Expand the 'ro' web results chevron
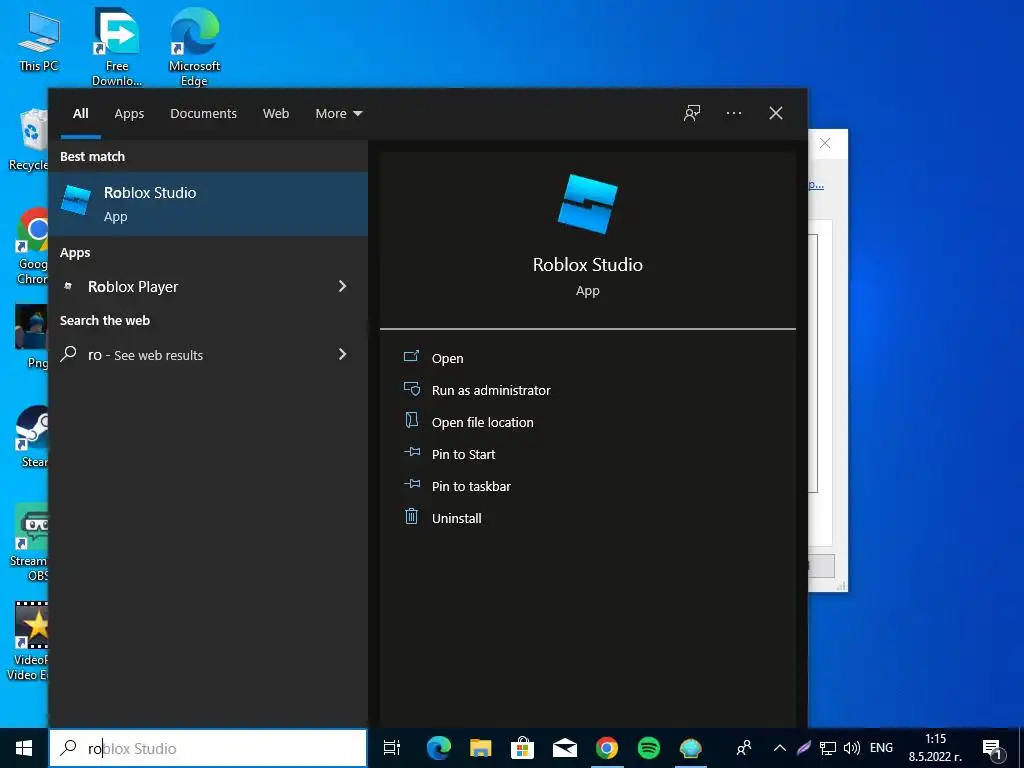1024x768 pixels. tap(342, 354)
